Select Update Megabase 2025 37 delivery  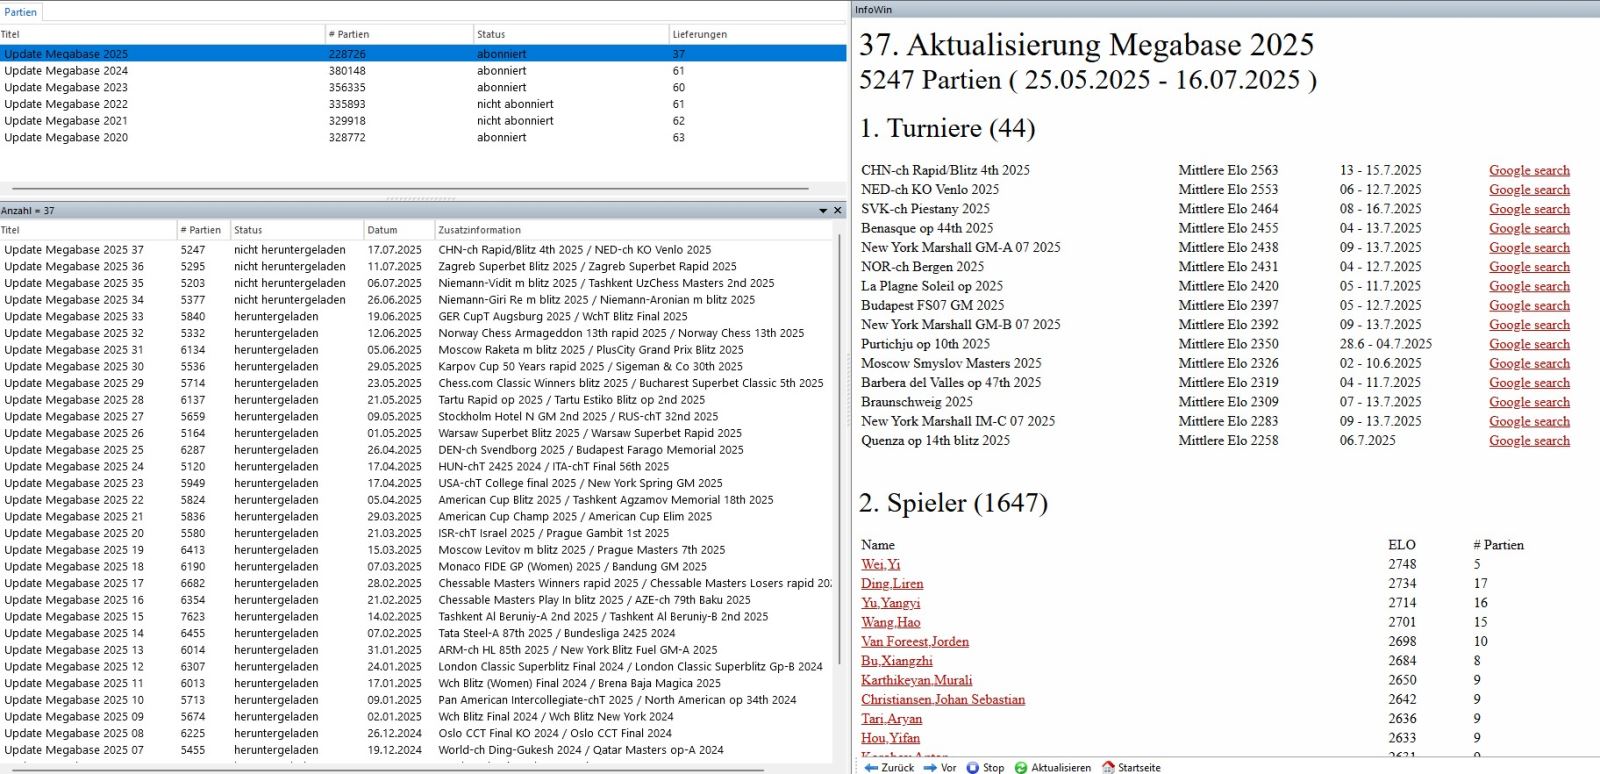[x=74, y=250]
